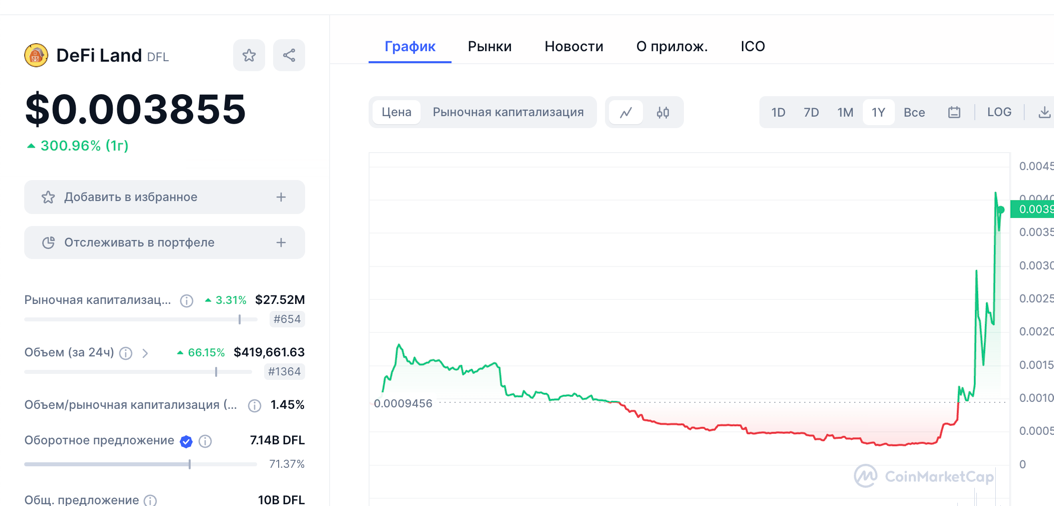
Task: Click the download chart icon
Action: 1044,113
